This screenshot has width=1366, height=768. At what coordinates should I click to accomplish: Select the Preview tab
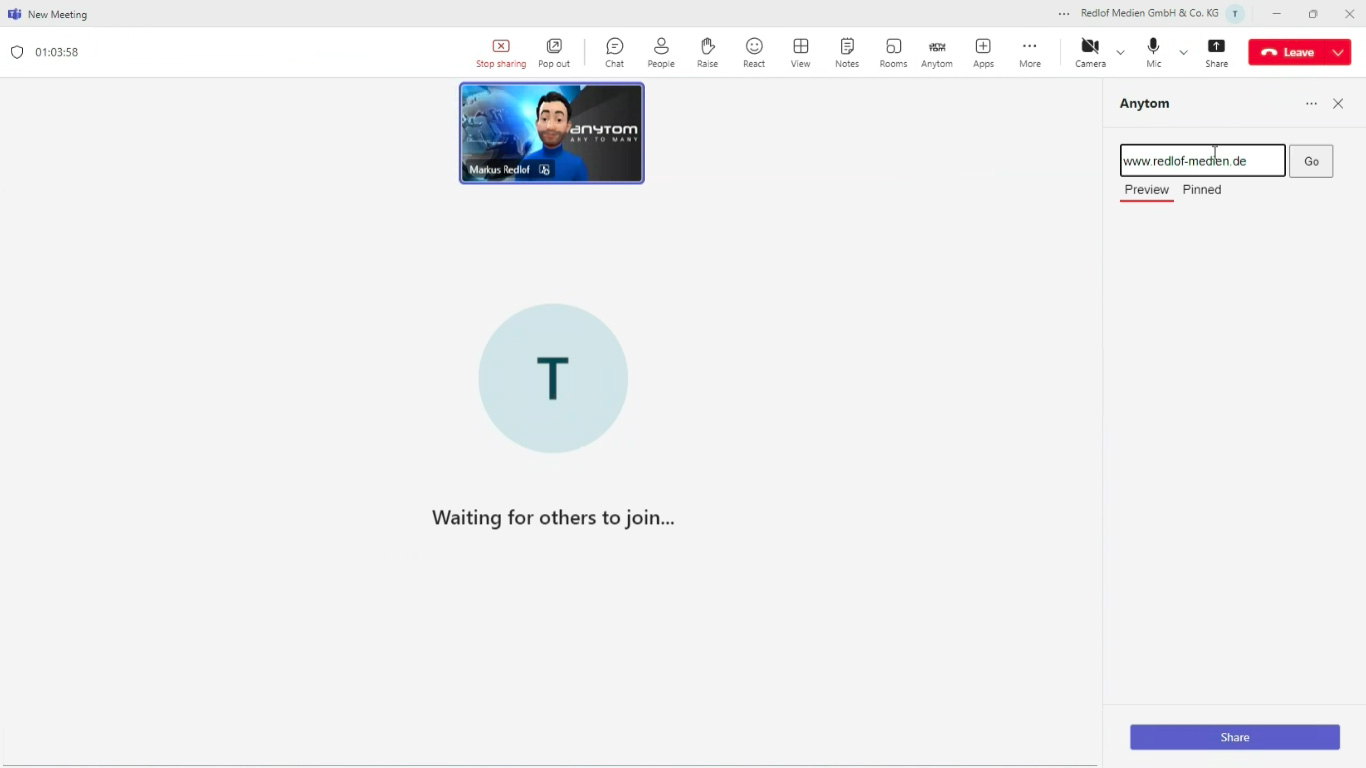1146,190
